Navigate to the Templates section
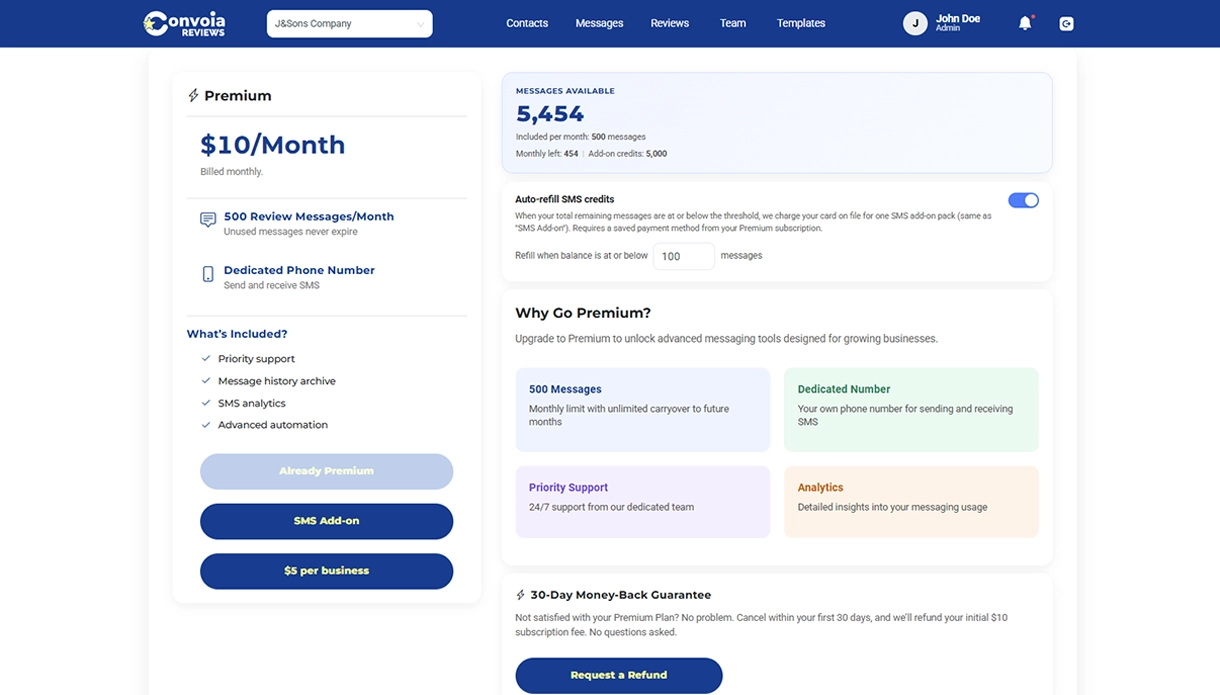 (801, 23)
